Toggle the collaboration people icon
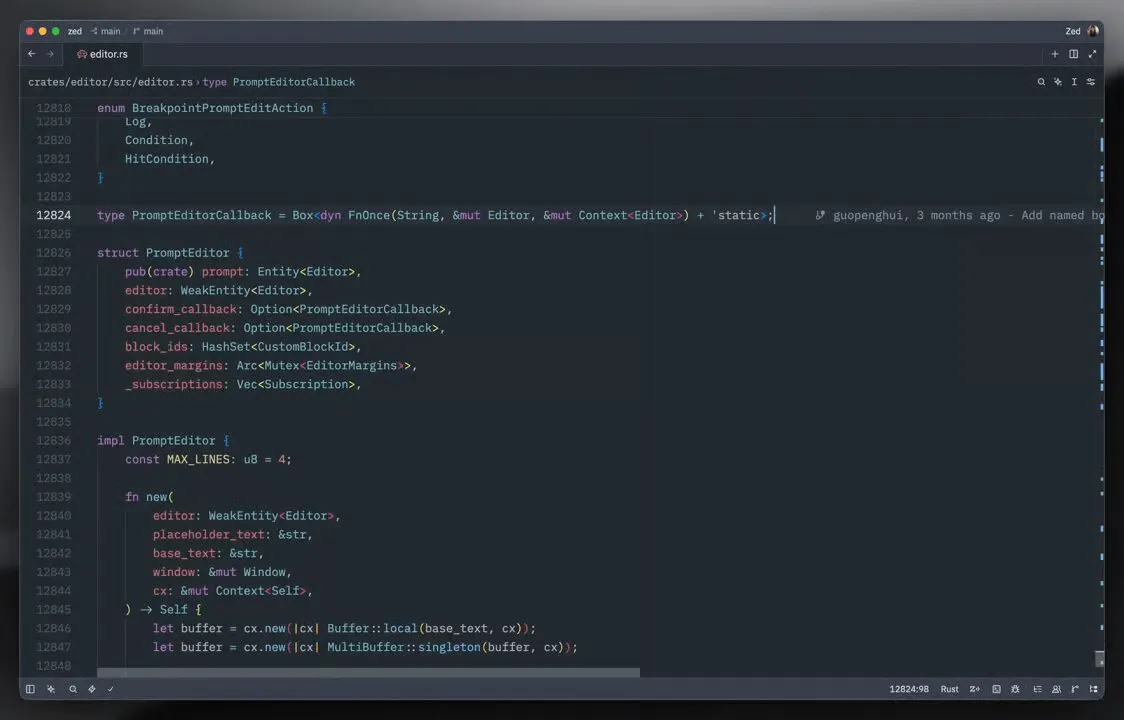 click(1056, 689)
